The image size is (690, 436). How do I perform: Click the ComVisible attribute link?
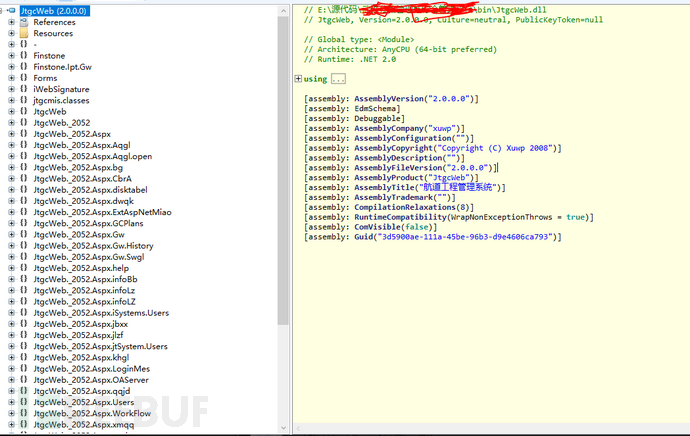(377, 227)
